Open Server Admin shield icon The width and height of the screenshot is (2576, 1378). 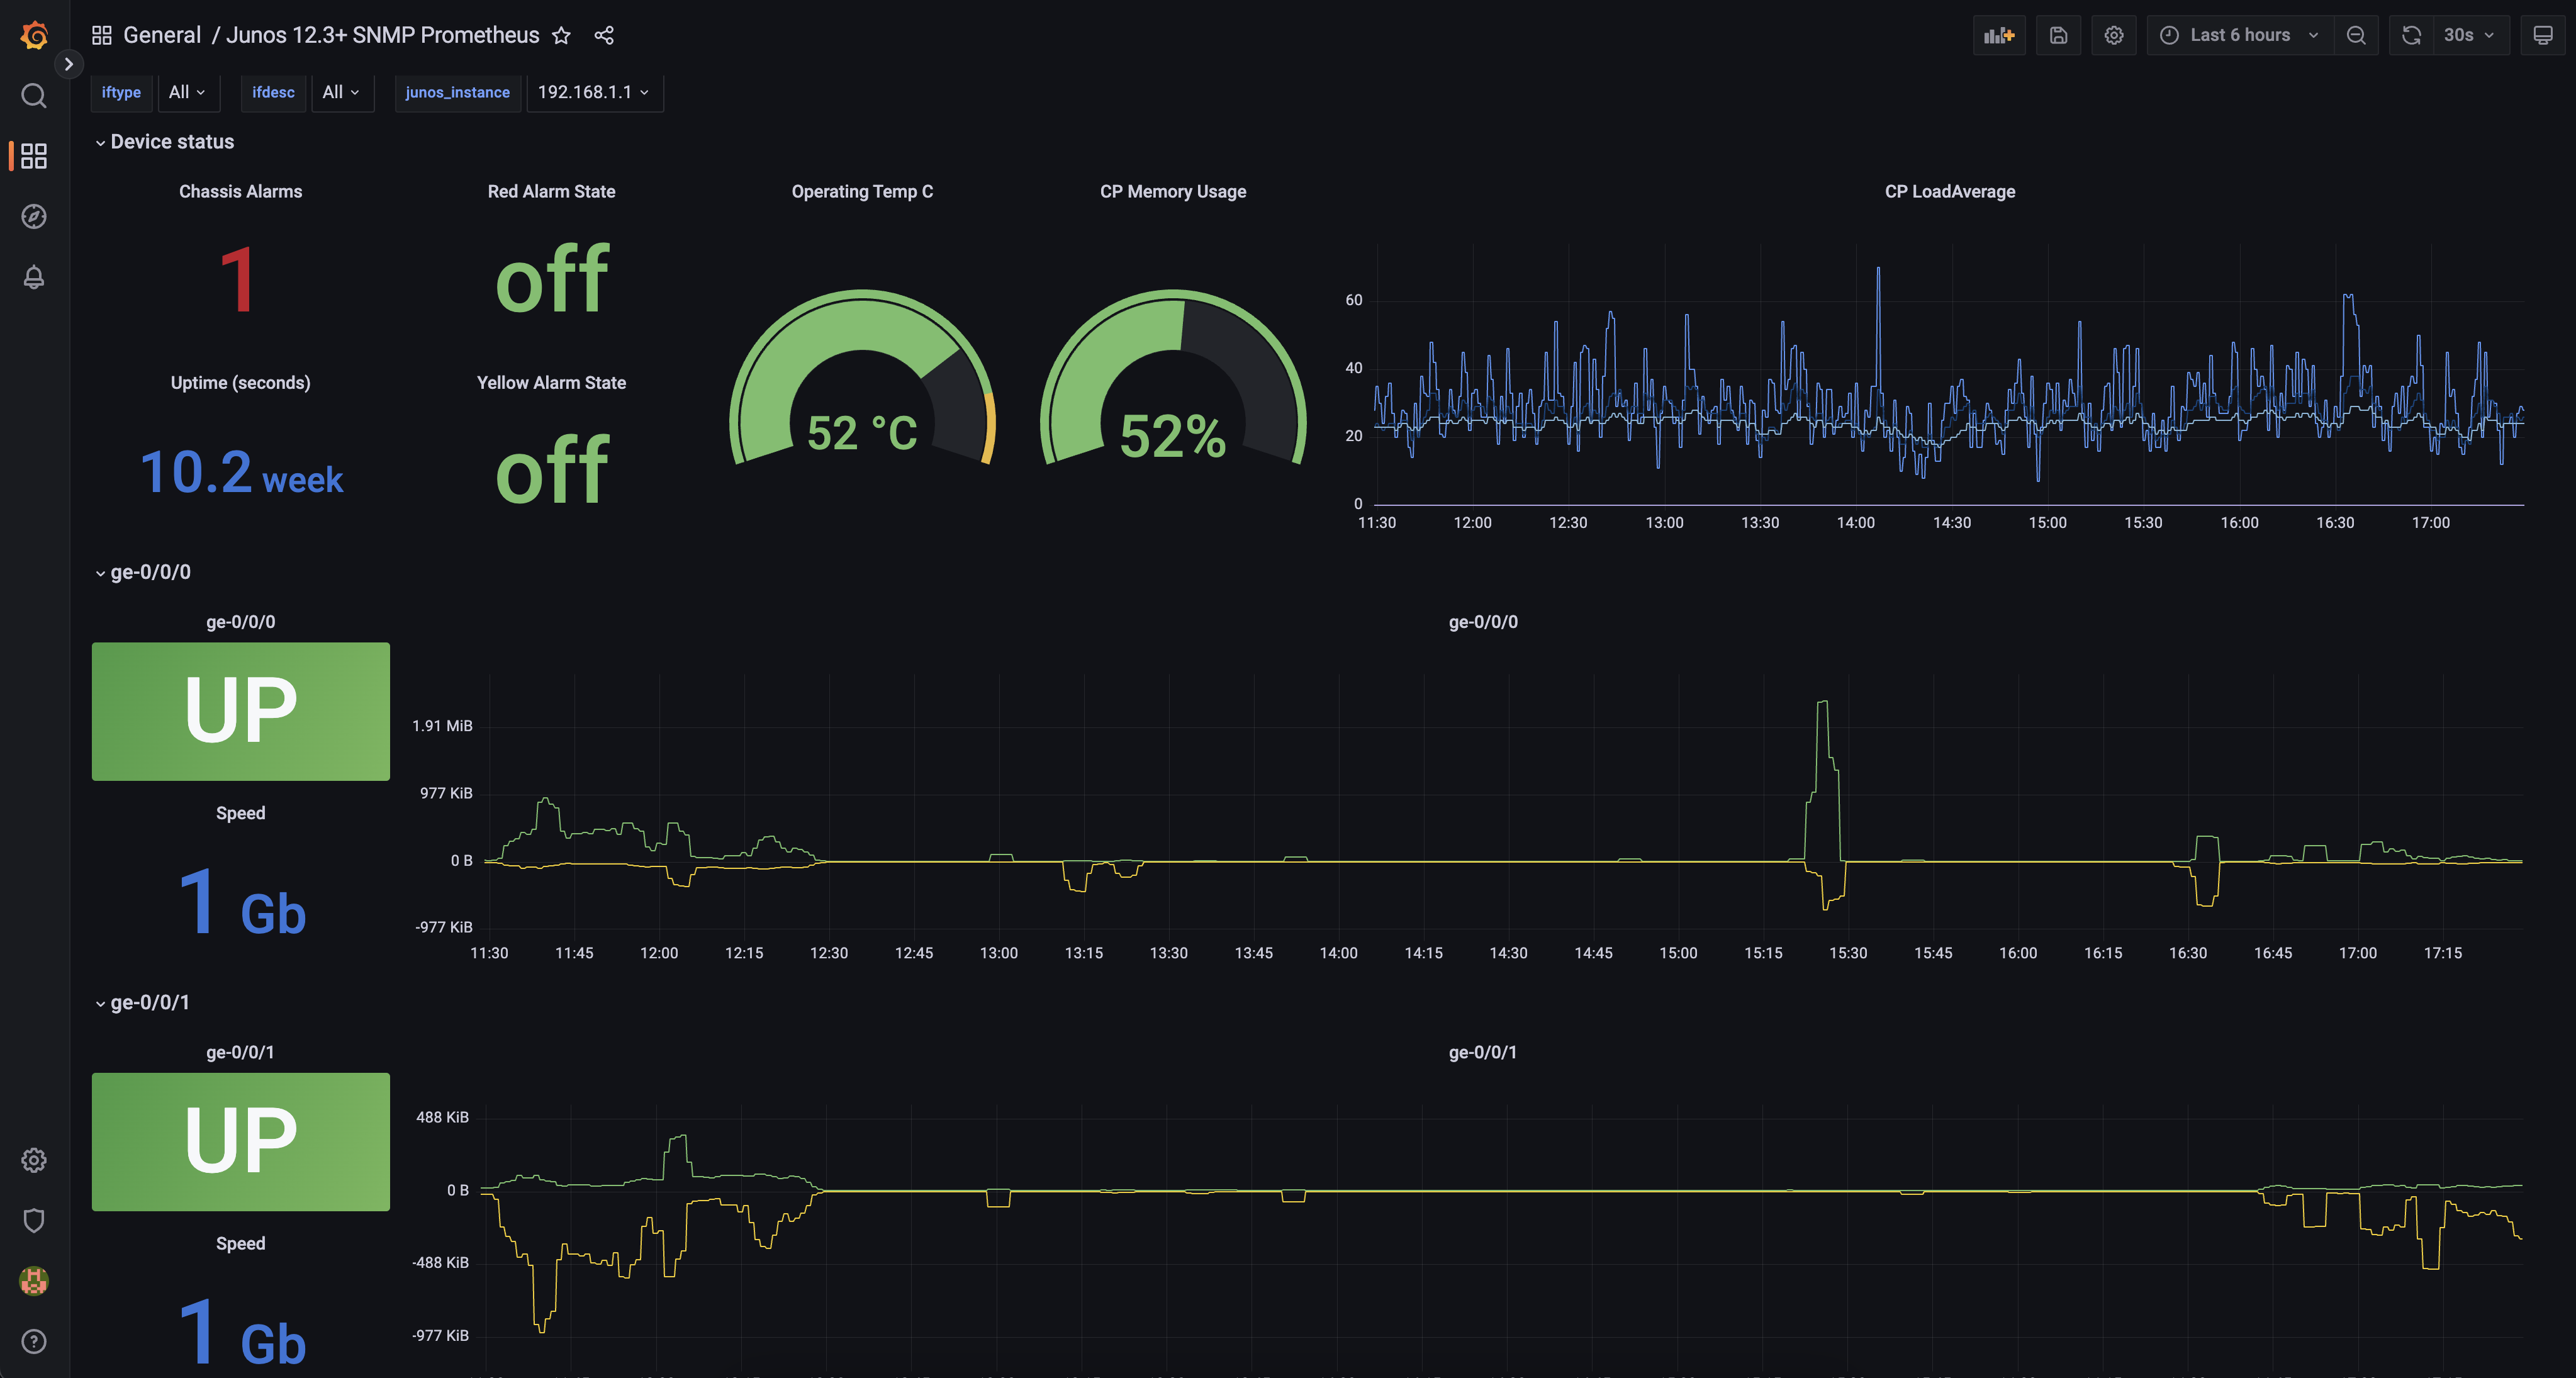tap(34, 1220)
